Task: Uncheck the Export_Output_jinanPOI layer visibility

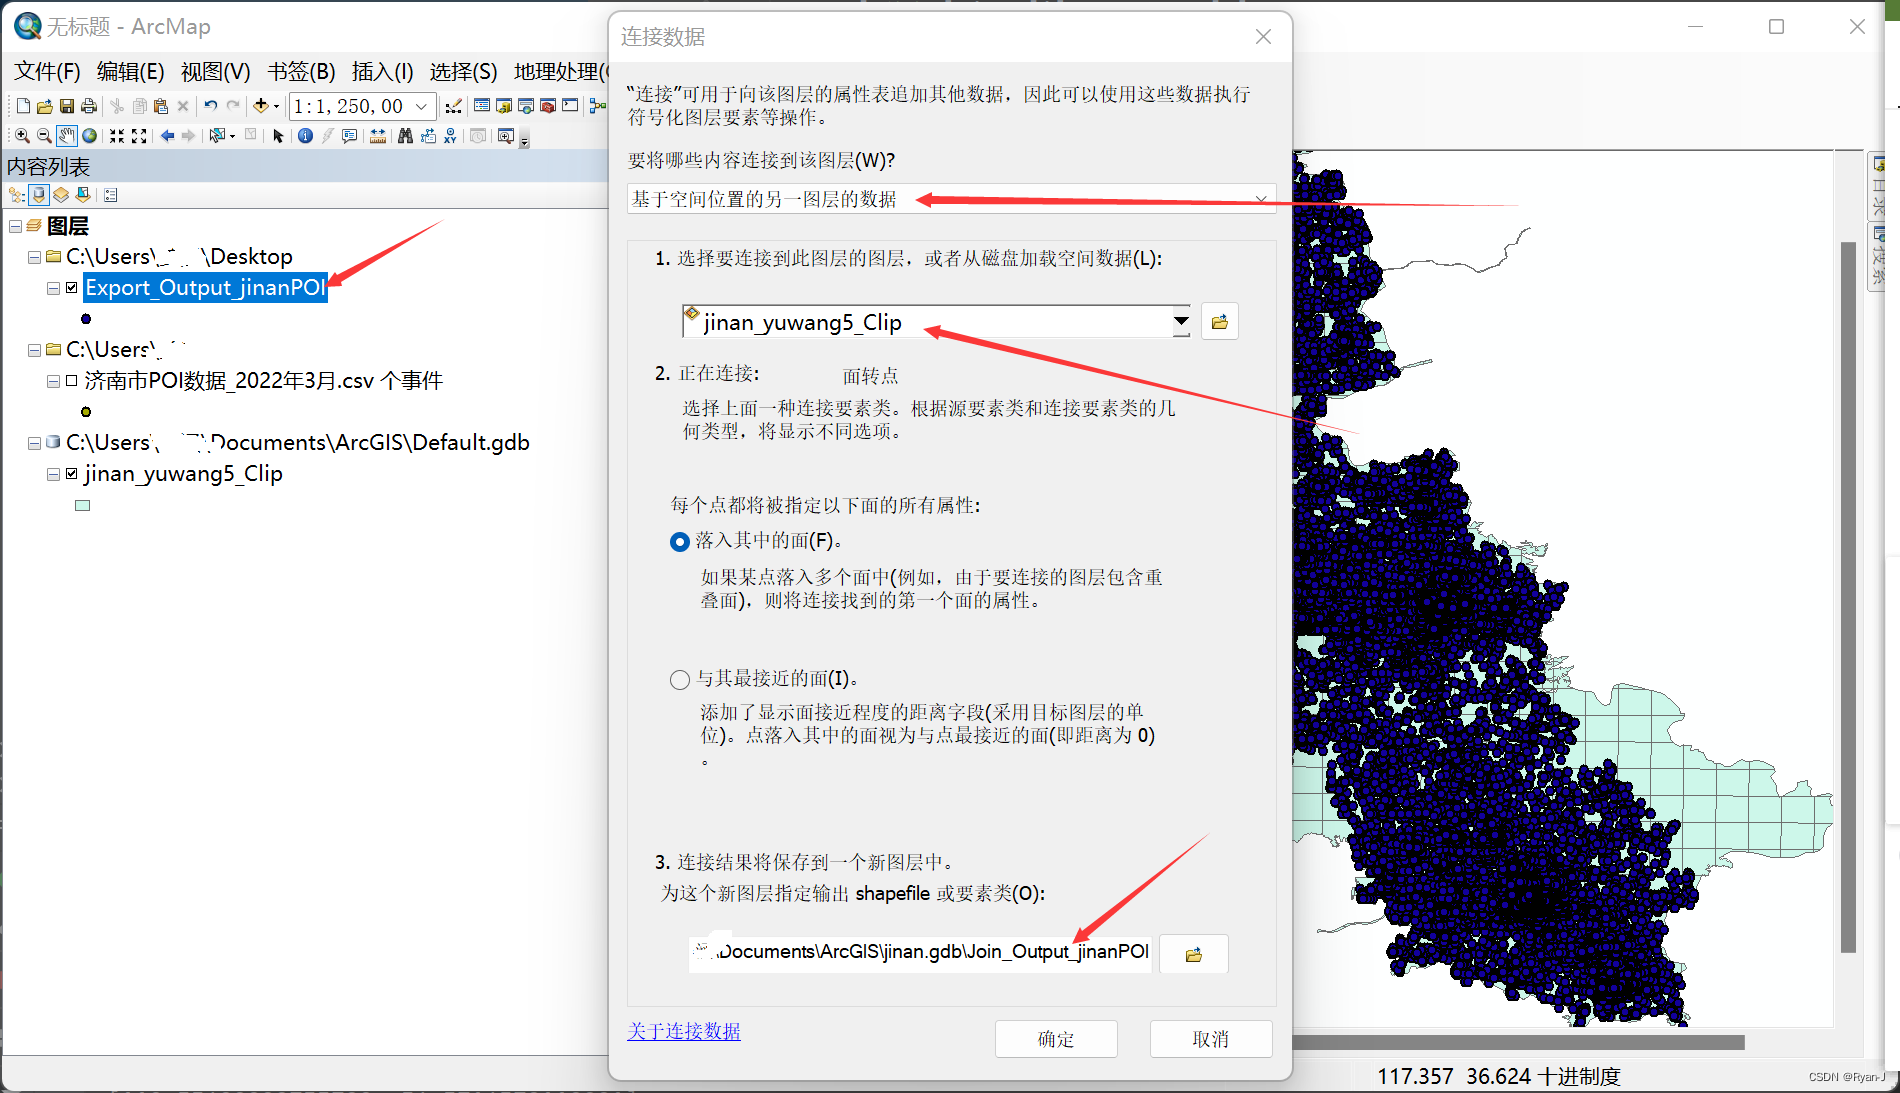Action: pos(71,287)
